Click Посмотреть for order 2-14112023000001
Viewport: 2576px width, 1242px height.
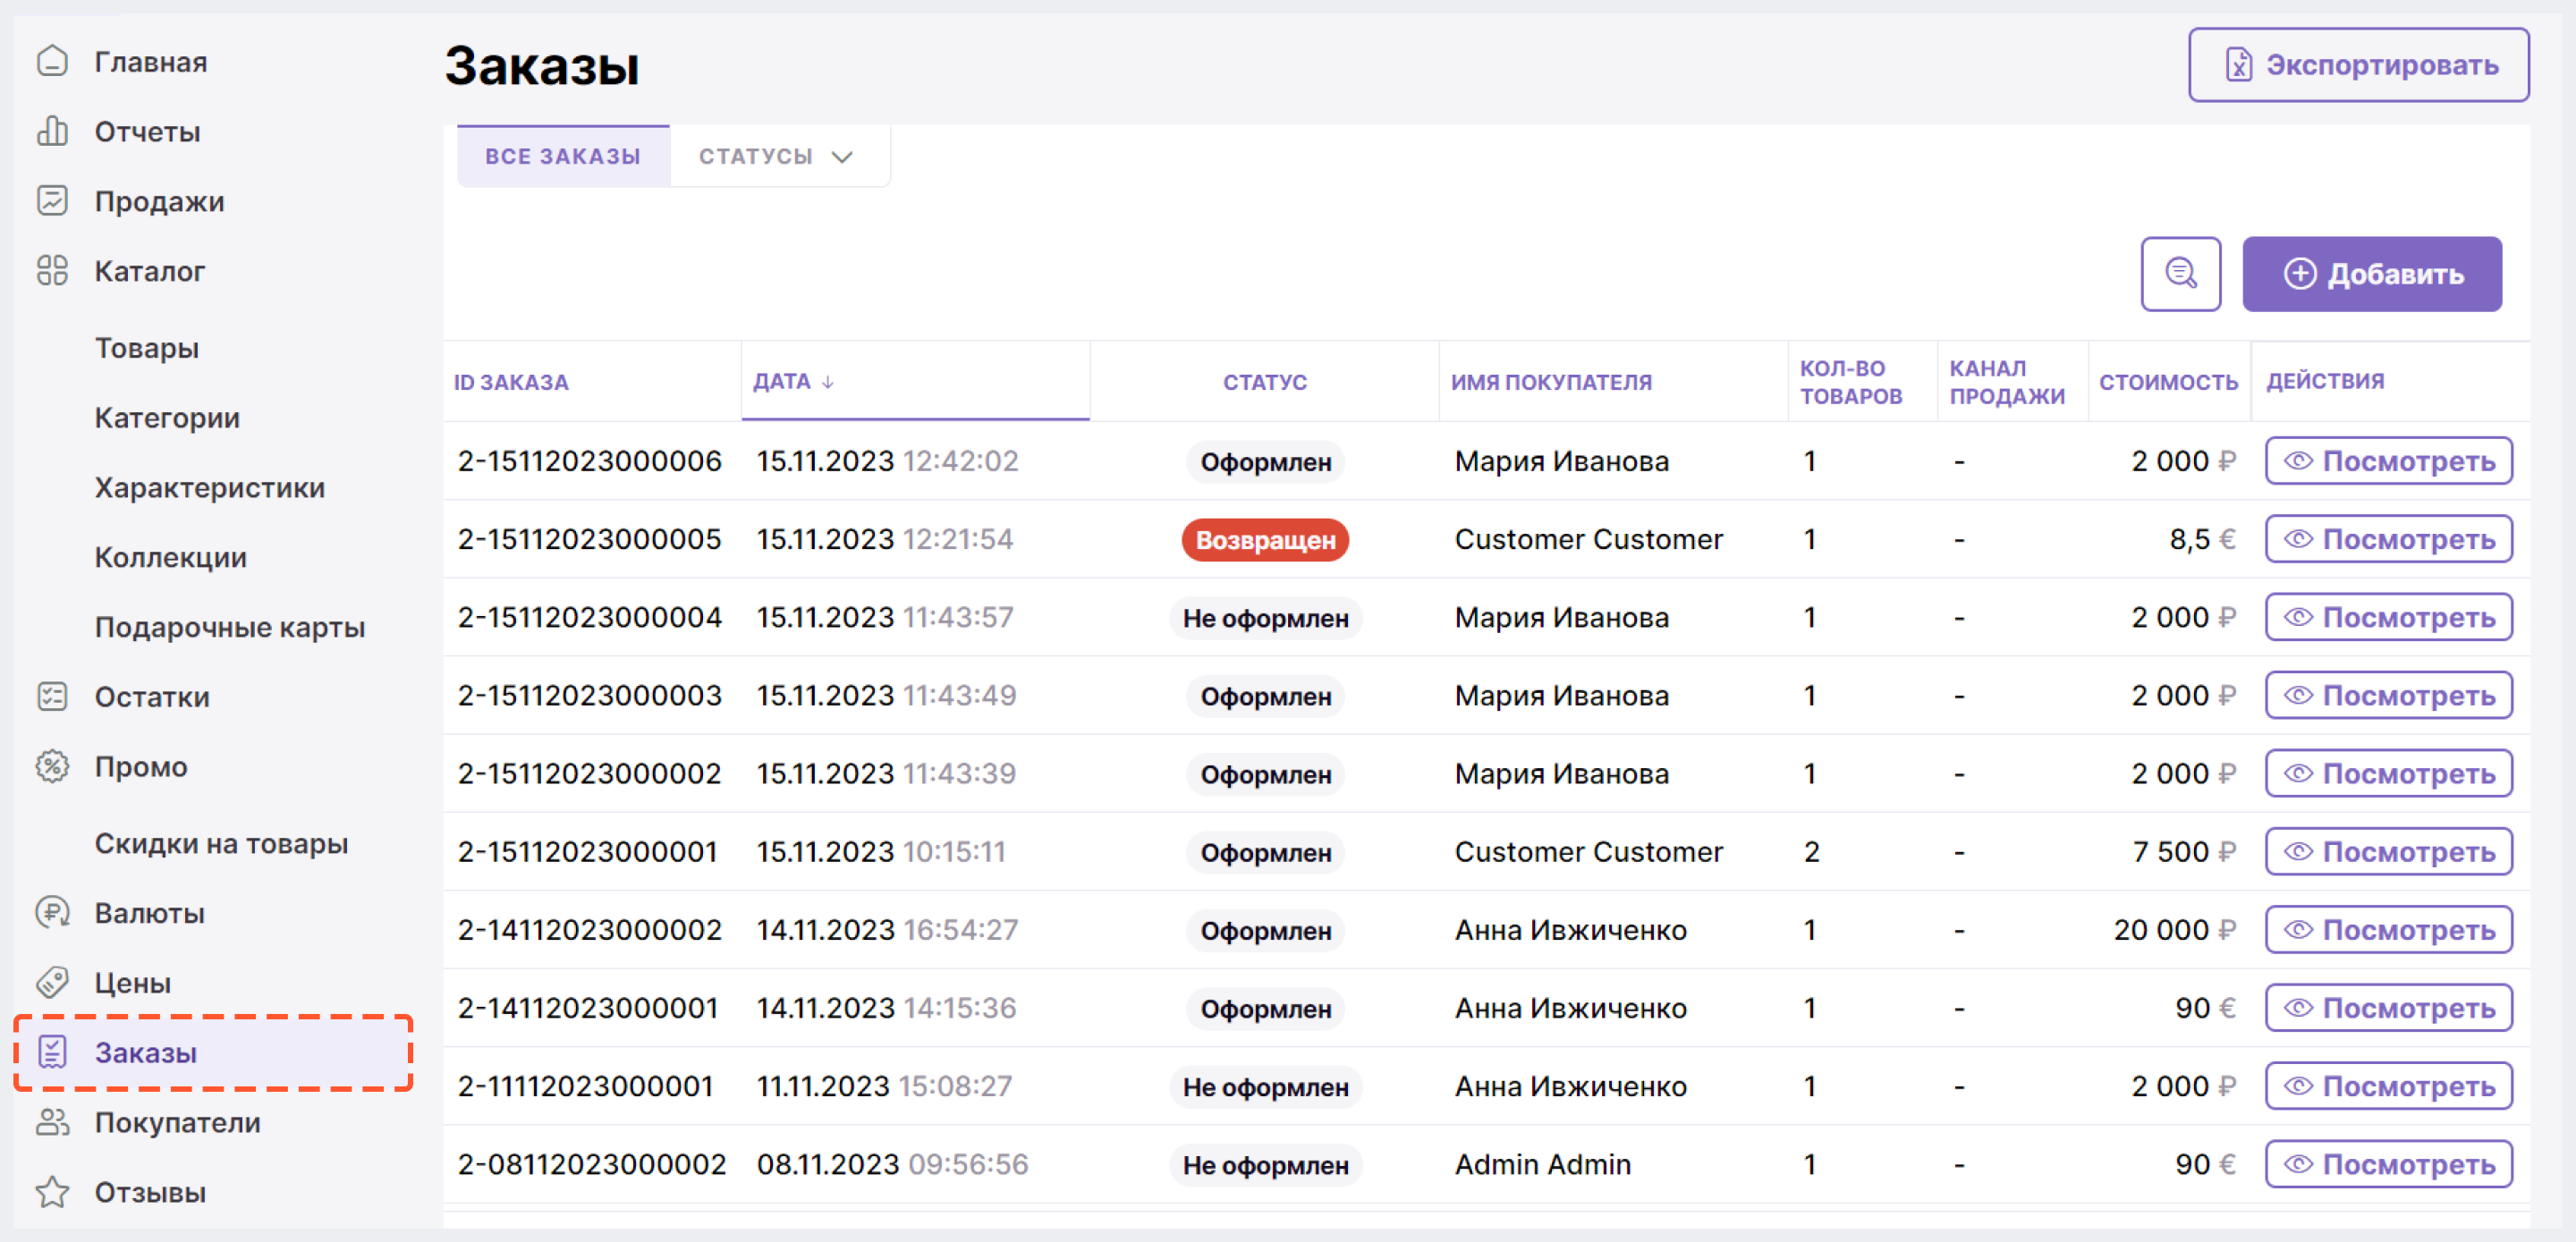click(x=2388, y=1007)
